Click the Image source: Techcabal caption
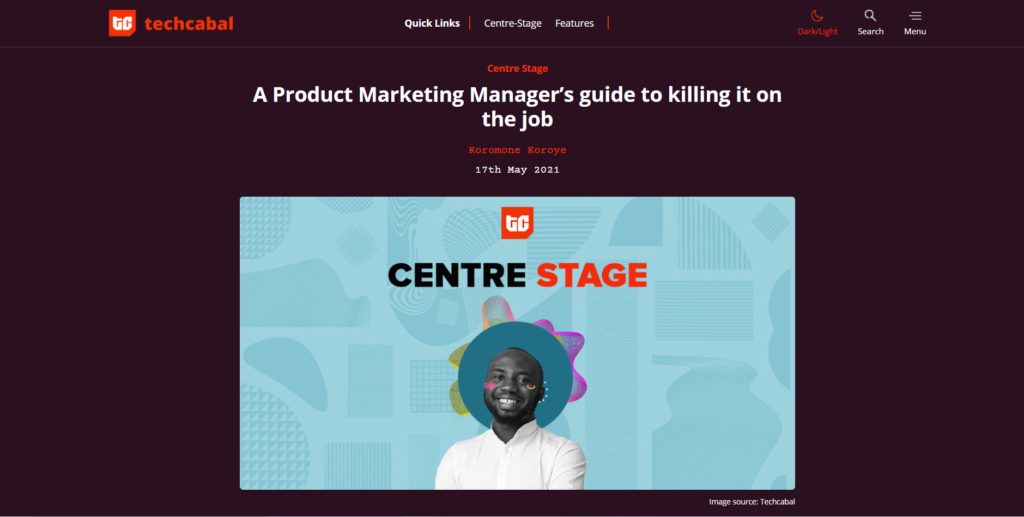 pos(751,502)
